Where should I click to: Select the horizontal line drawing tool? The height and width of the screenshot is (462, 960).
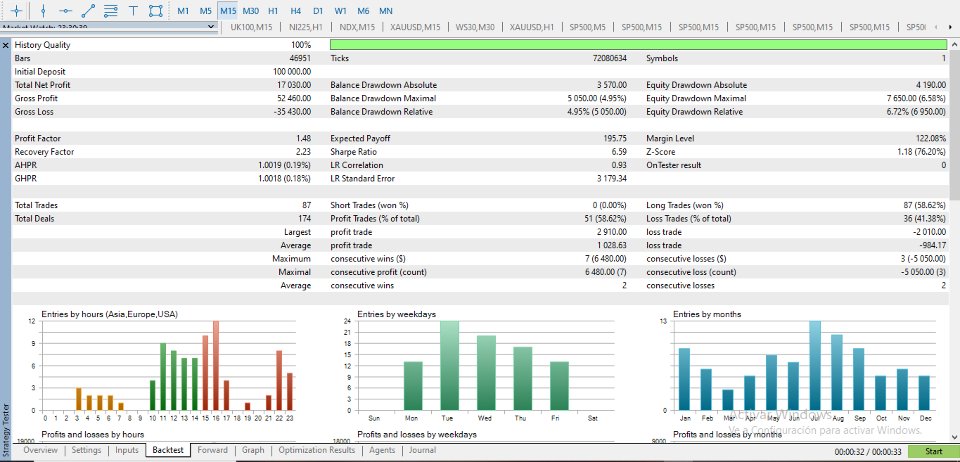(66, 10)
